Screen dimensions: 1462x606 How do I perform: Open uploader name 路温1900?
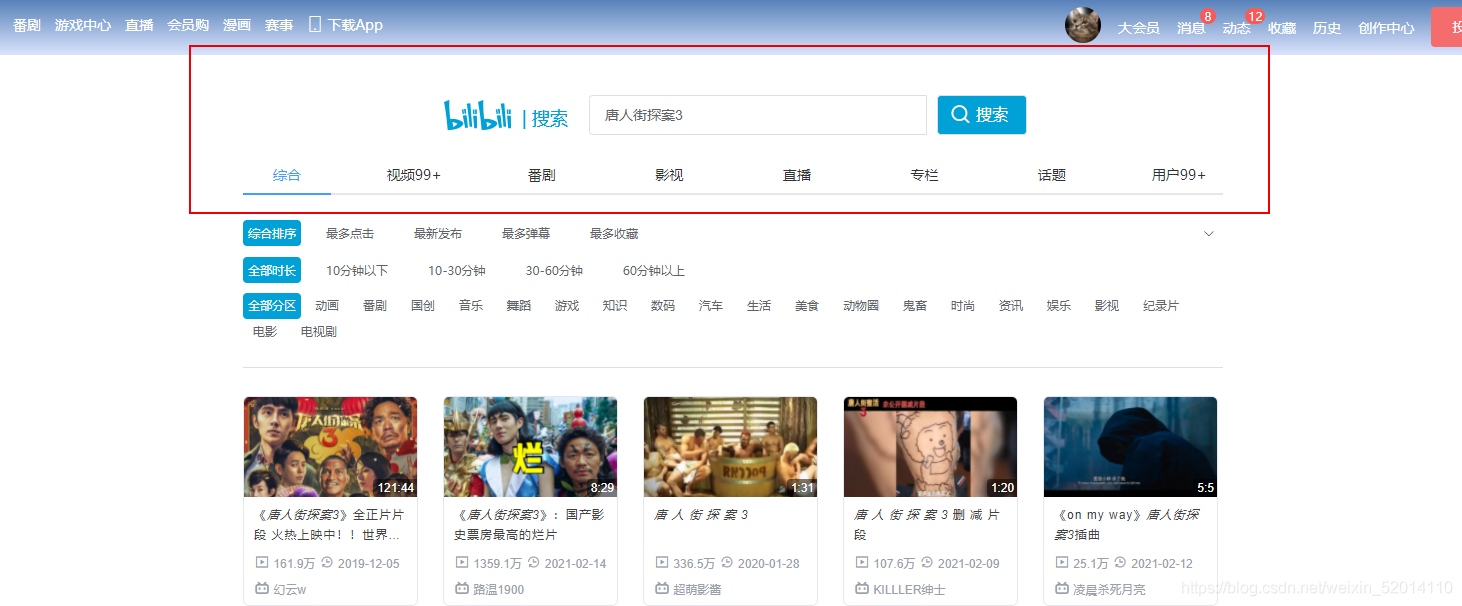[x=498, y=589]
